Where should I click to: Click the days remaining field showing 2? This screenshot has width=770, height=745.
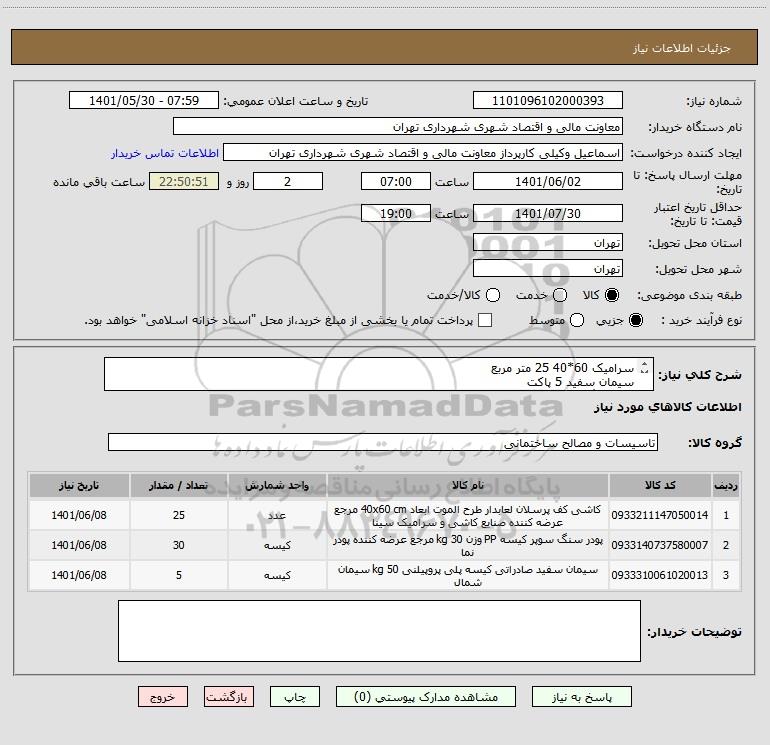pyautogui.click(x=287, y=181)
